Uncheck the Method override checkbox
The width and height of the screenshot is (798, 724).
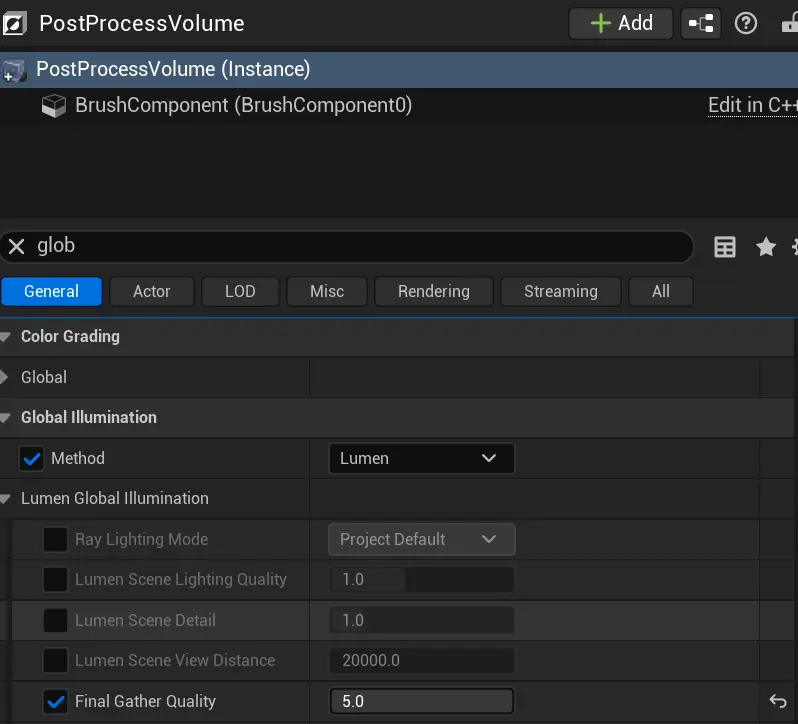click(33, 458)
